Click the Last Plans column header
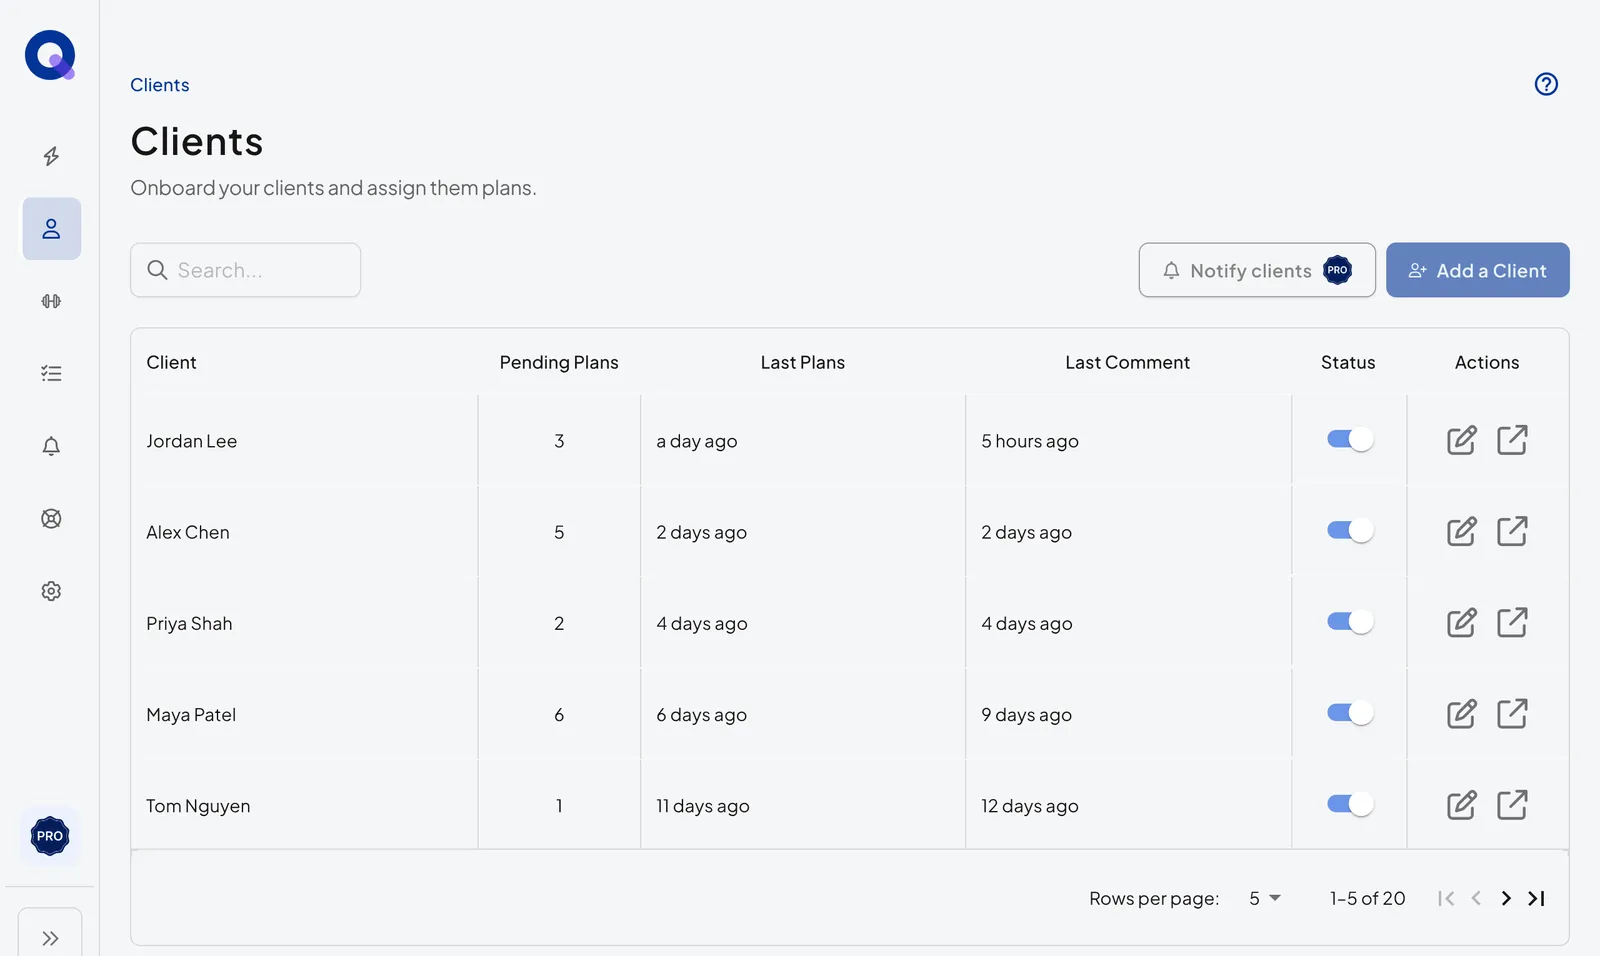The image size is (1600, 956). [x=802, y=362]
